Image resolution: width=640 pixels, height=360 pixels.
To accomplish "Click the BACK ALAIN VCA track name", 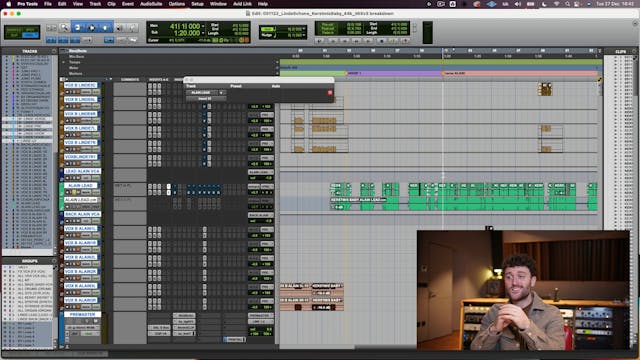I will click(x=82, y=214).
